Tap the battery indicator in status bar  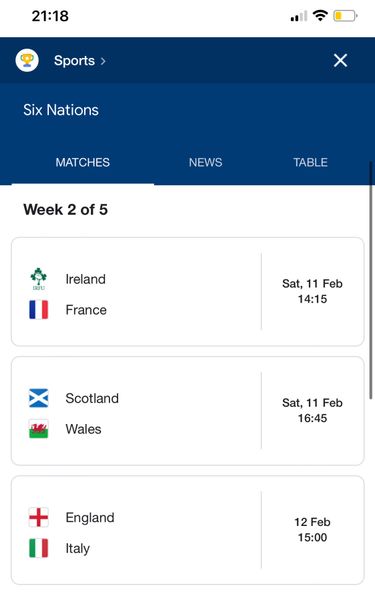[346, 16]
